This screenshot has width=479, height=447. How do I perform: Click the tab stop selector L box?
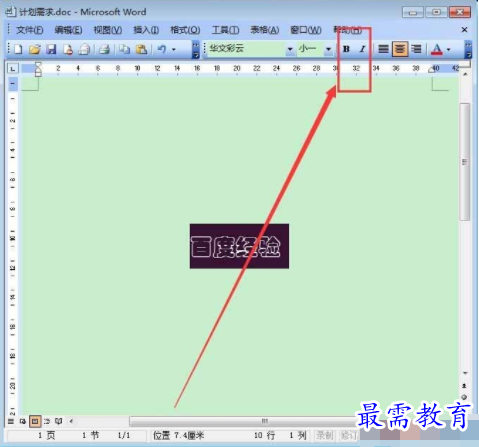coord(13,69)
